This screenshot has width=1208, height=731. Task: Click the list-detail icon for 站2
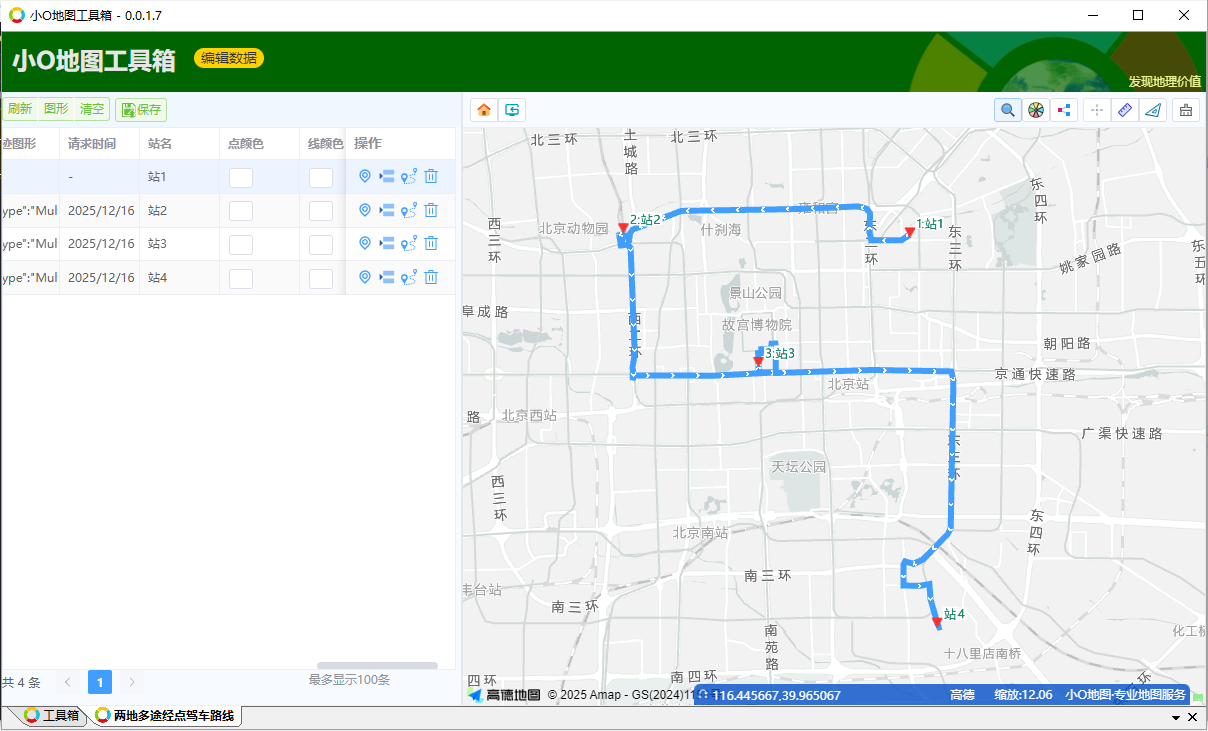387,210
